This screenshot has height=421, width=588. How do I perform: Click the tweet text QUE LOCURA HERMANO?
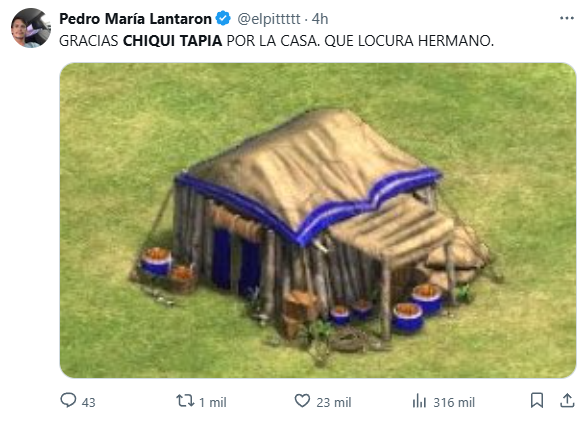coord(409,41)
